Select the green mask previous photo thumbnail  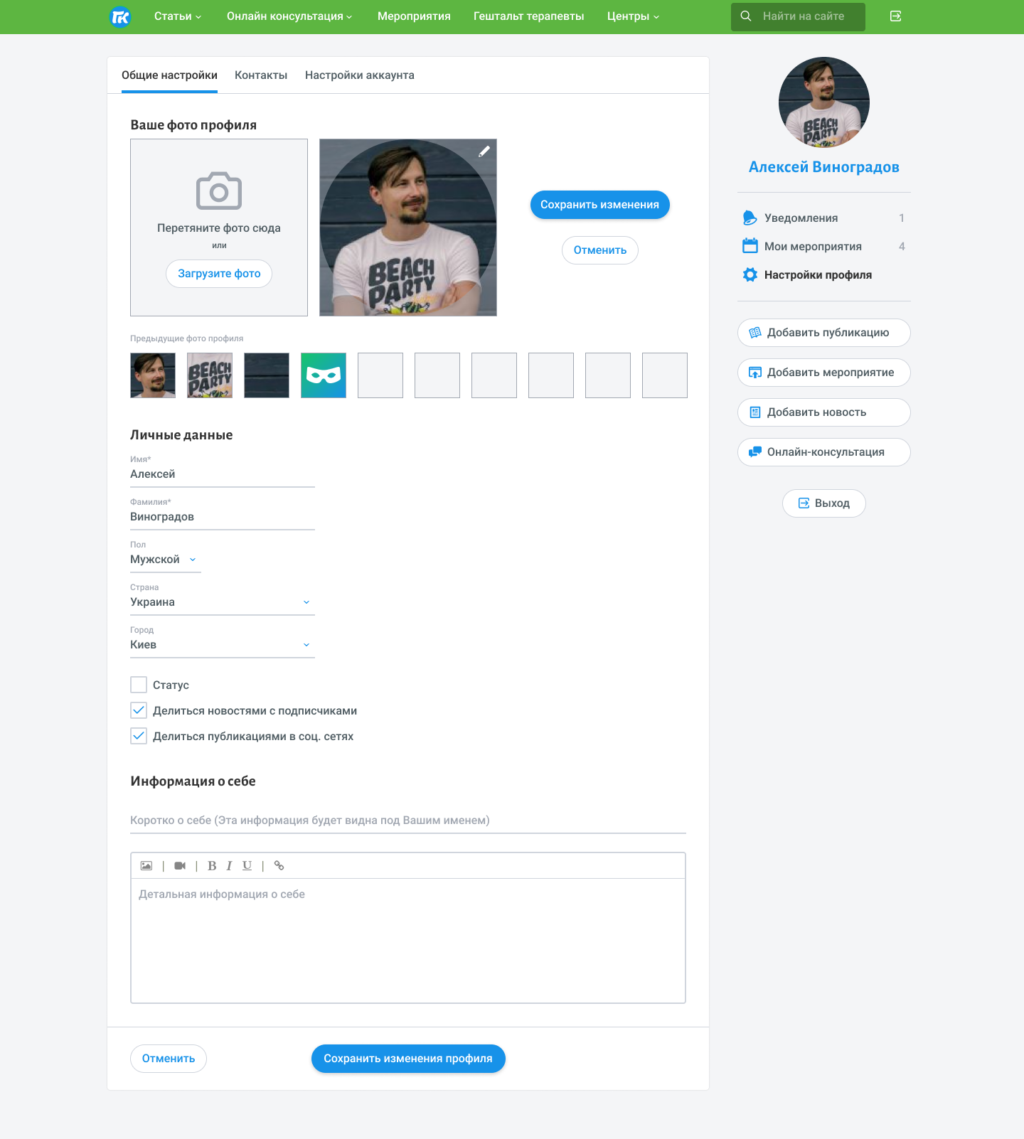tap(323, 376)
